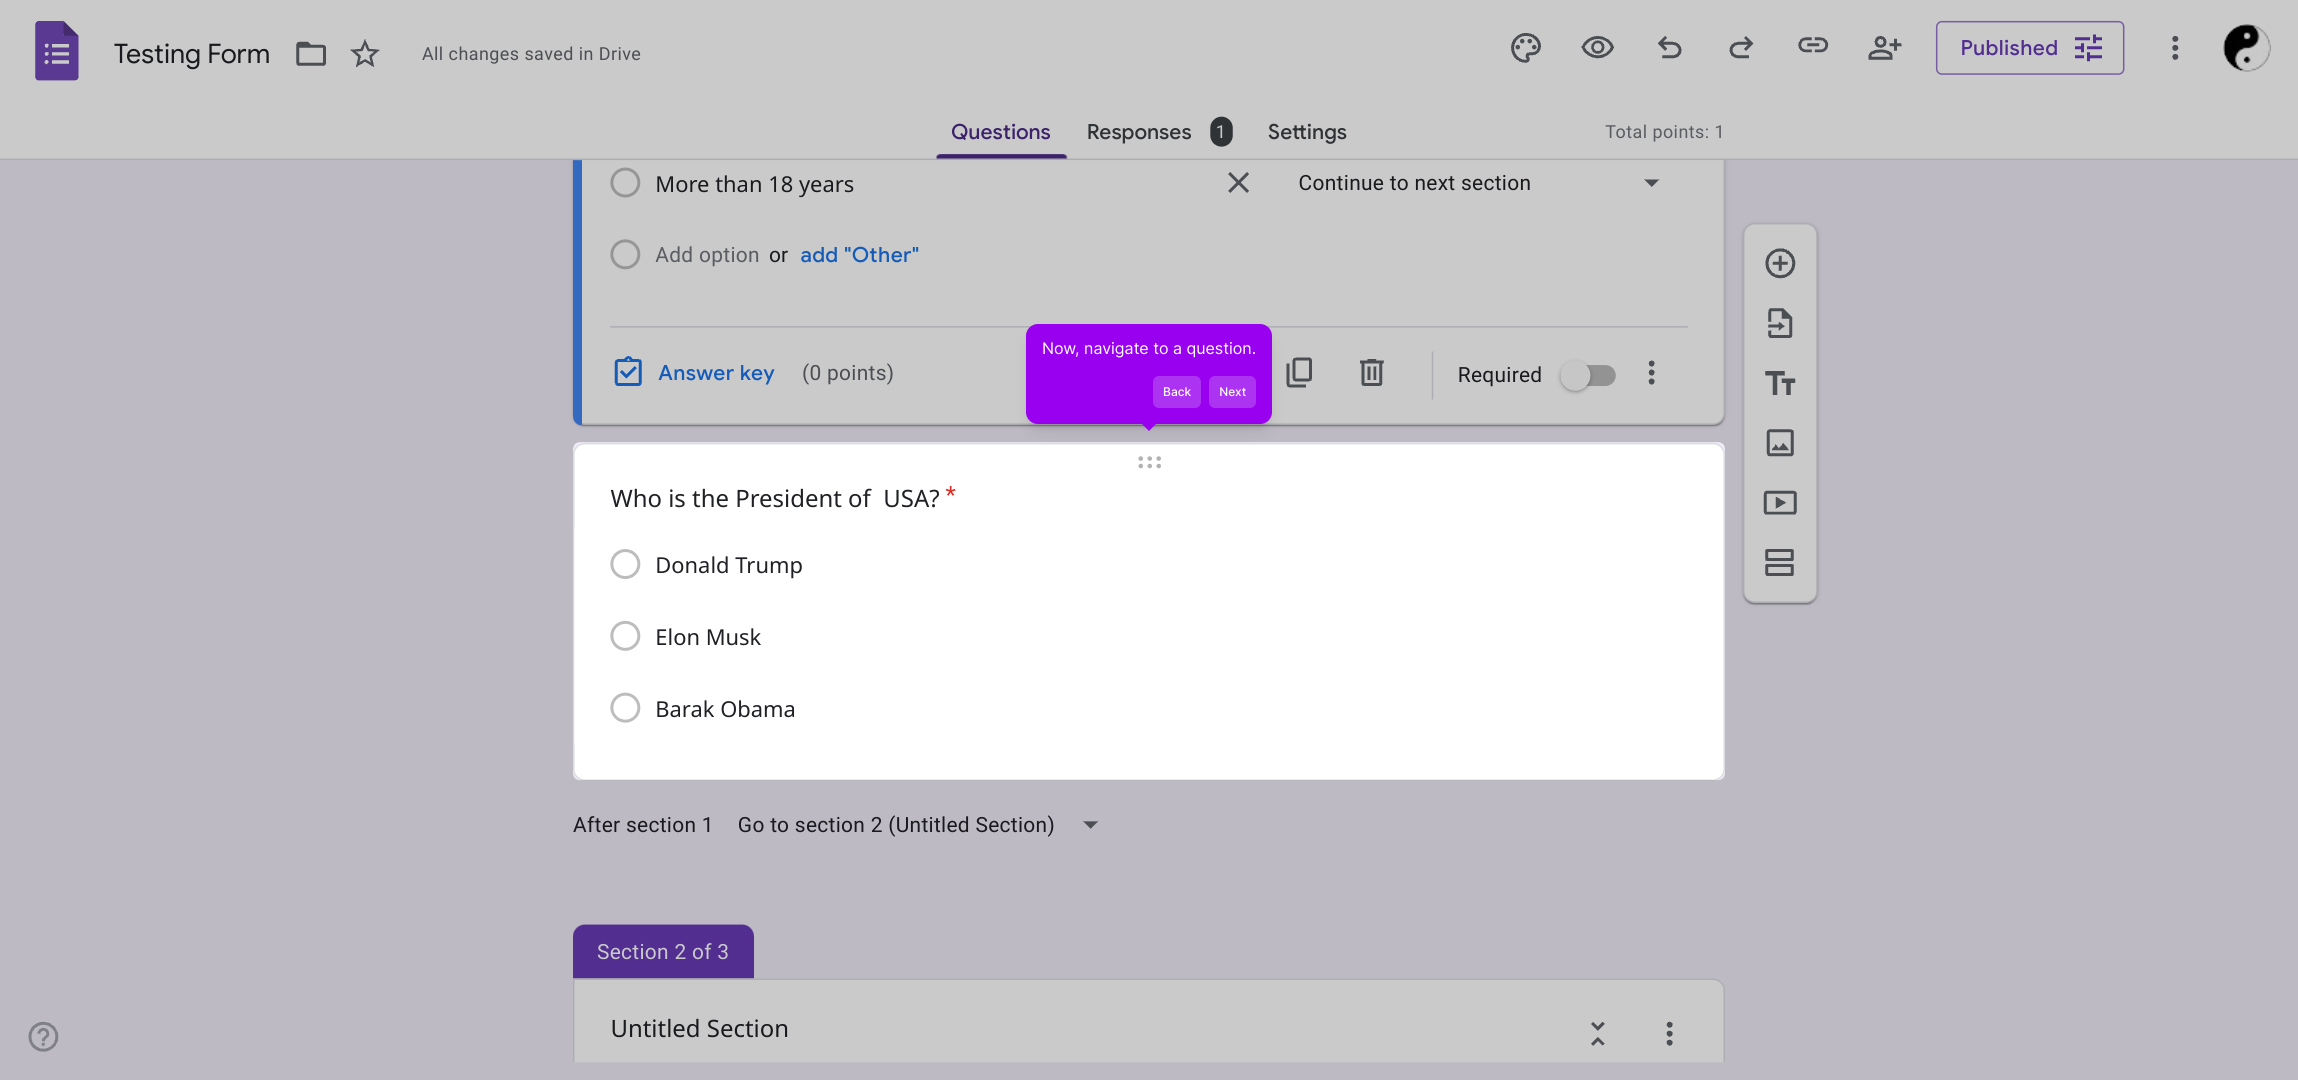Open the customize theme palette icon
Image resolution: width=2298 pixels, height=1080 pixels.
[x=1525, y=48]
